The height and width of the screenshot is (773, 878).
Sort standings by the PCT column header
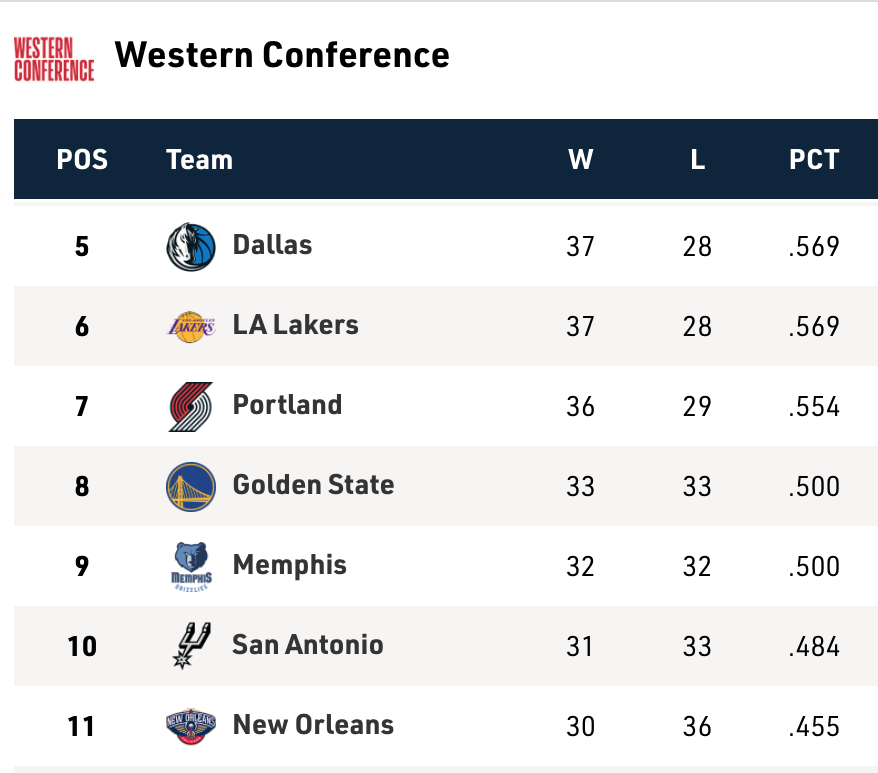814,160
